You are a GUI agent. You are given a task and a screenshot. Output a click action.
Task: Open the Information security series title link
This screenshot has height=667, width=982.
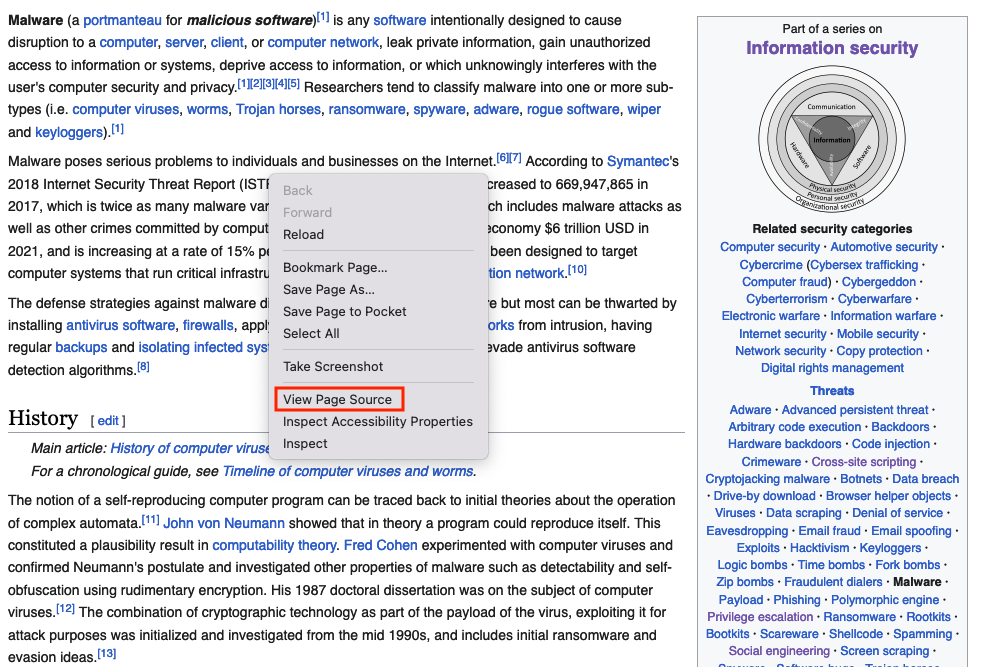click(831, 48)
